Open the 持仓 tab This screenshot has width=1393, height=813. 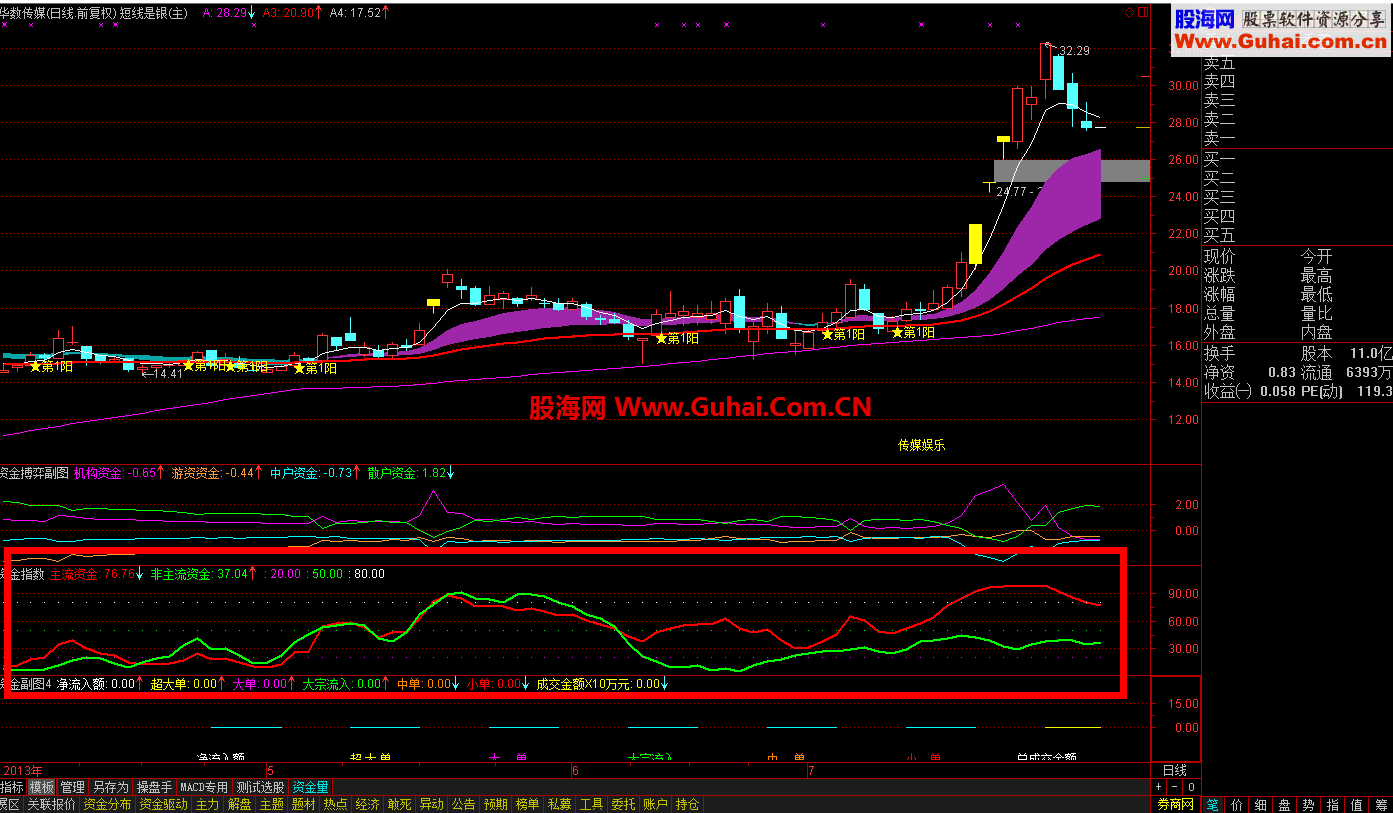coord(687,804)
